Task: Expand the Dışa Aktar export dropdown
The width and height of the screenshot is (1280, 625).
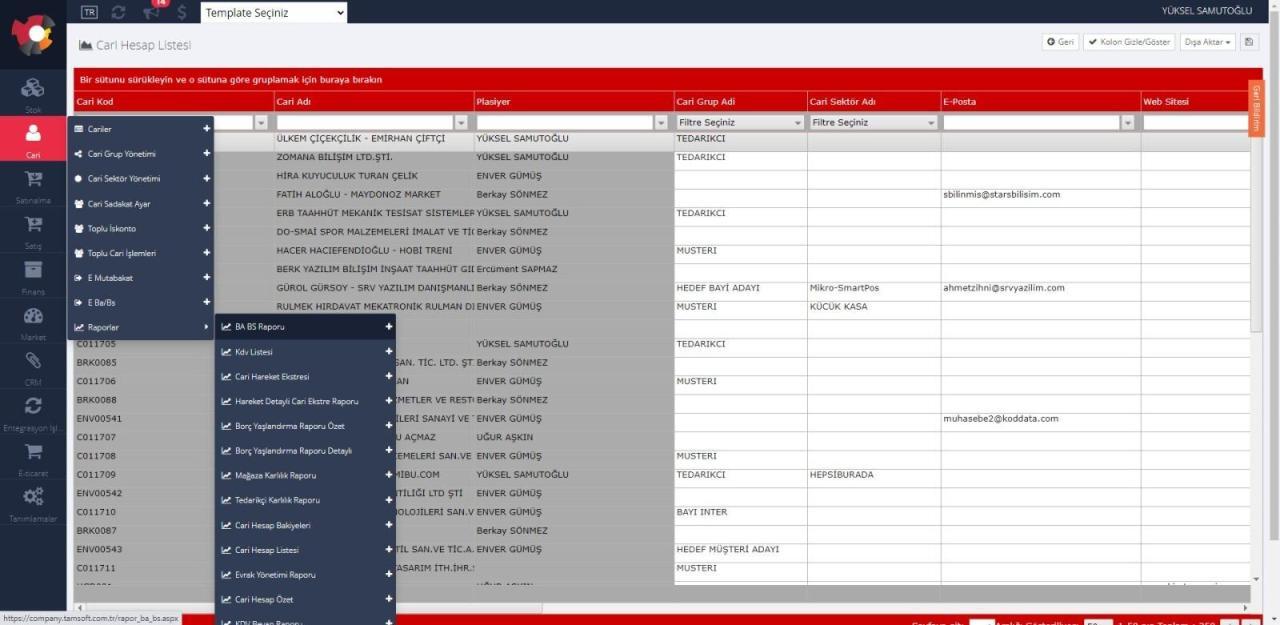Action: 1207,43
